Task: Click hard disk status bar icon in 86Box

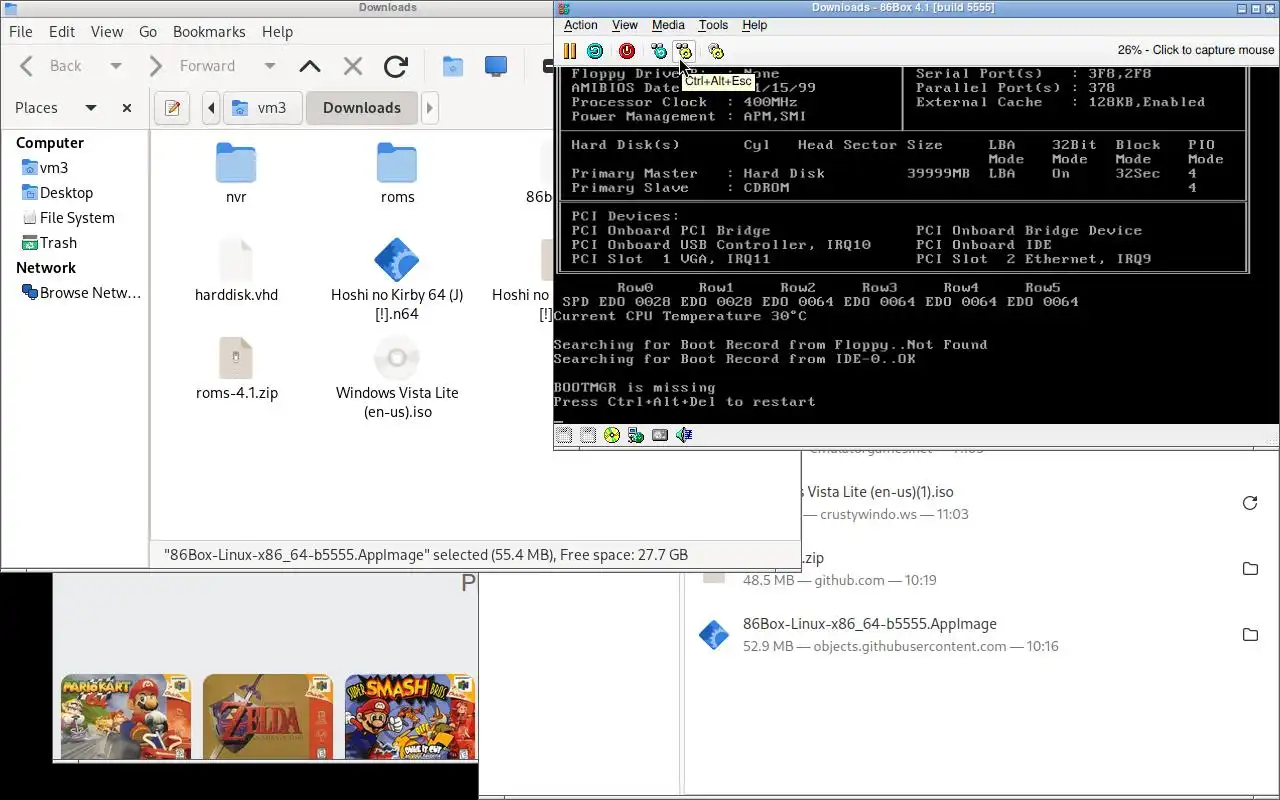Action: click(660, 435)
